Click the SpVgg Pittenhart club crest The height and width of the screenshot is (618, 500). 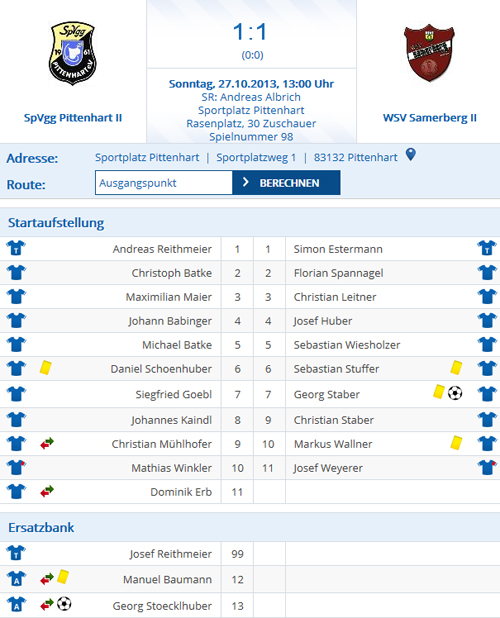72,53
